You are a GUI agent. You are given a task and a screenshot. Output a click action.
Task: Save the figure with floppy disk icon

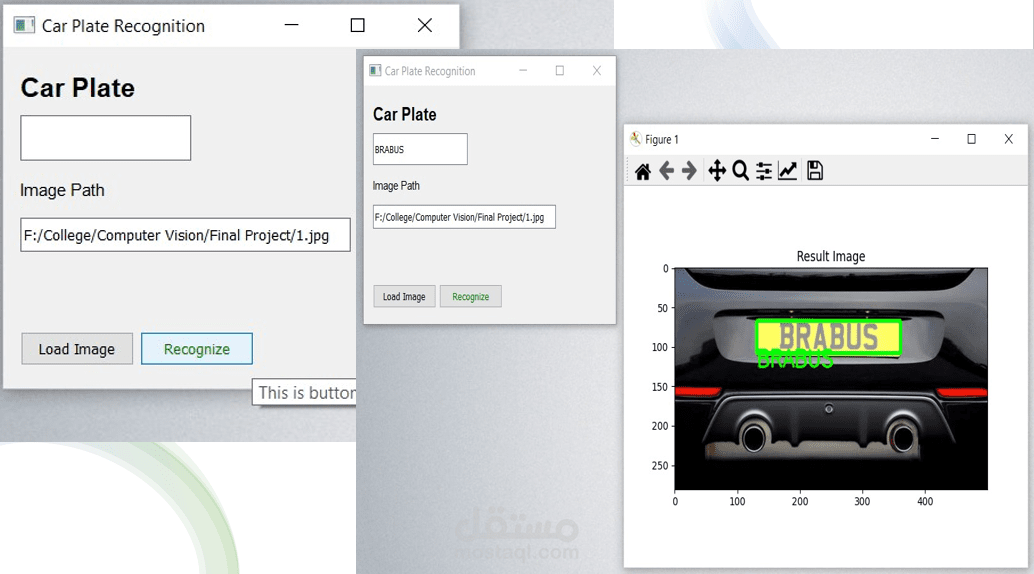[815, 171]
